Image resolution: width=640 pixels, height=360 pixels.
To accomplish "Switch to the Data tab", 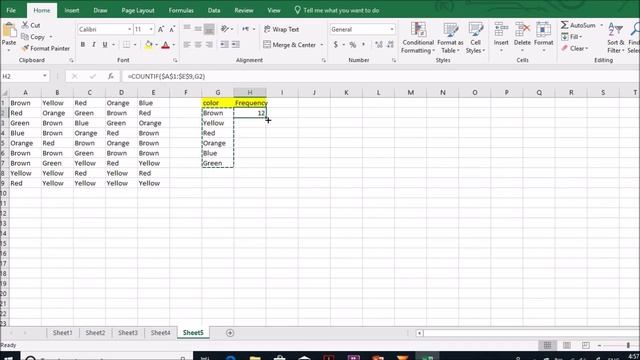I will click(214, 10).
